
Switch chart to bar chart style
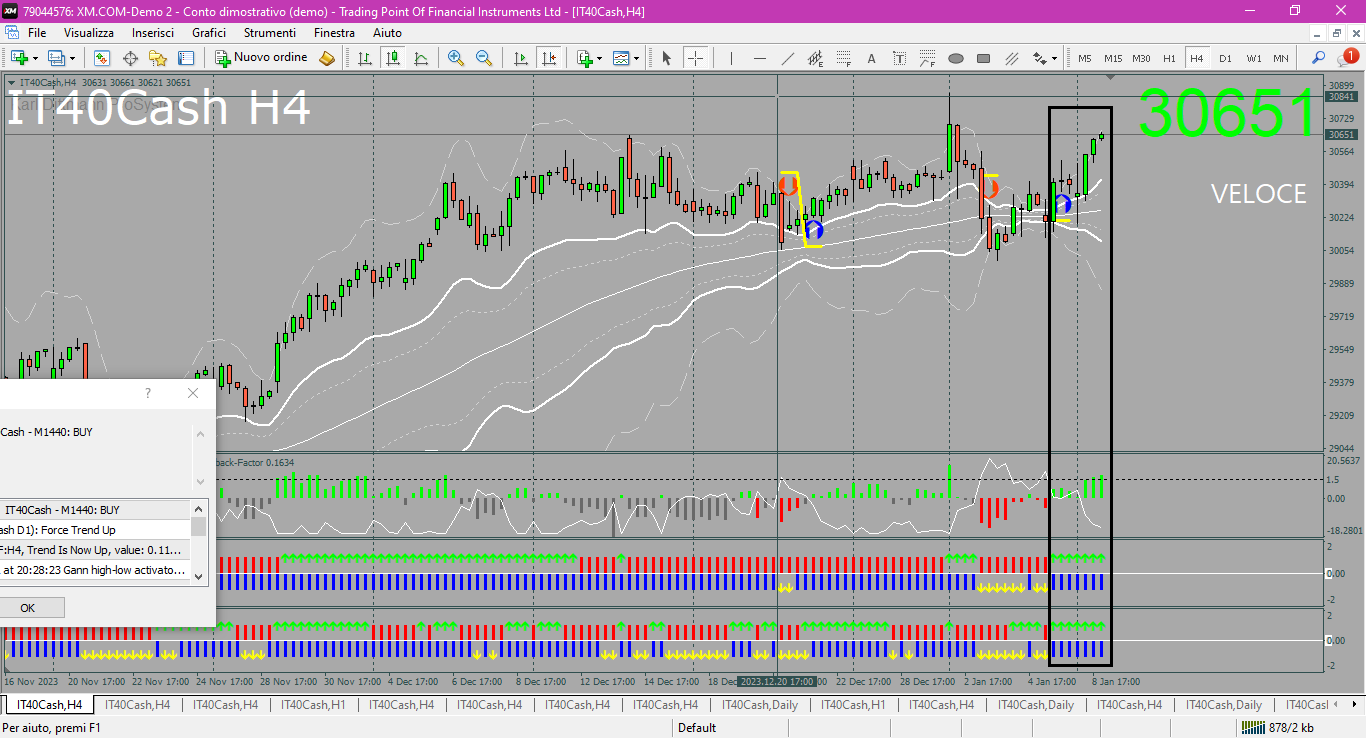click(x=365, y=58)
